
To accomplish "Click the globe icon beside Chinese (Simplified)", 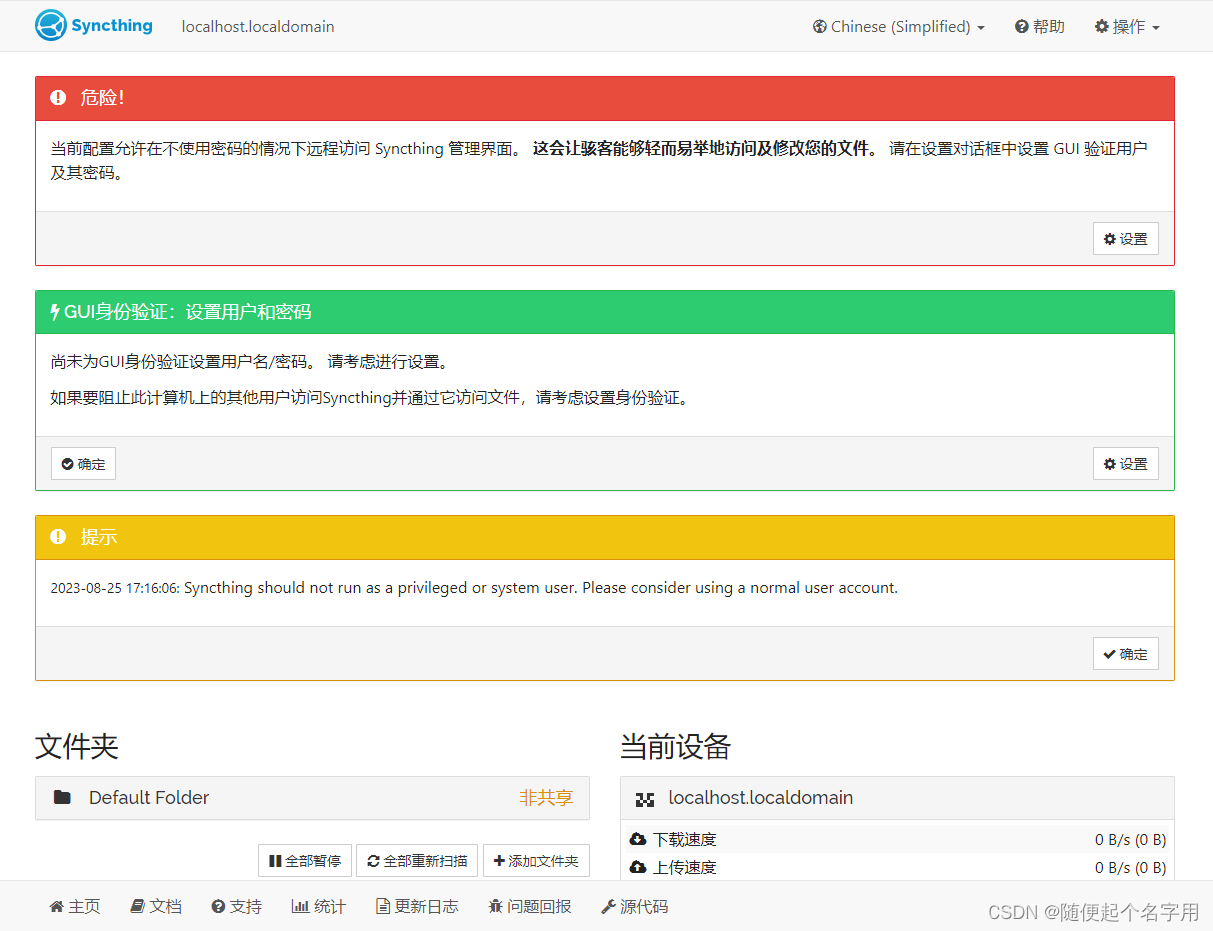I will pyautogui.click(x=820, y=27).
